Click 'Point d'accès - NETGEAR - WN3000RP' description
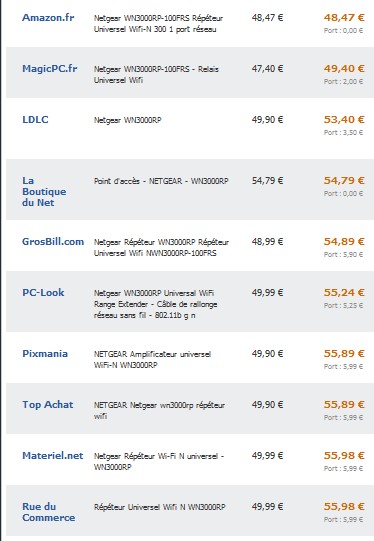Screen dimensions: 374x541 [161, 181]
